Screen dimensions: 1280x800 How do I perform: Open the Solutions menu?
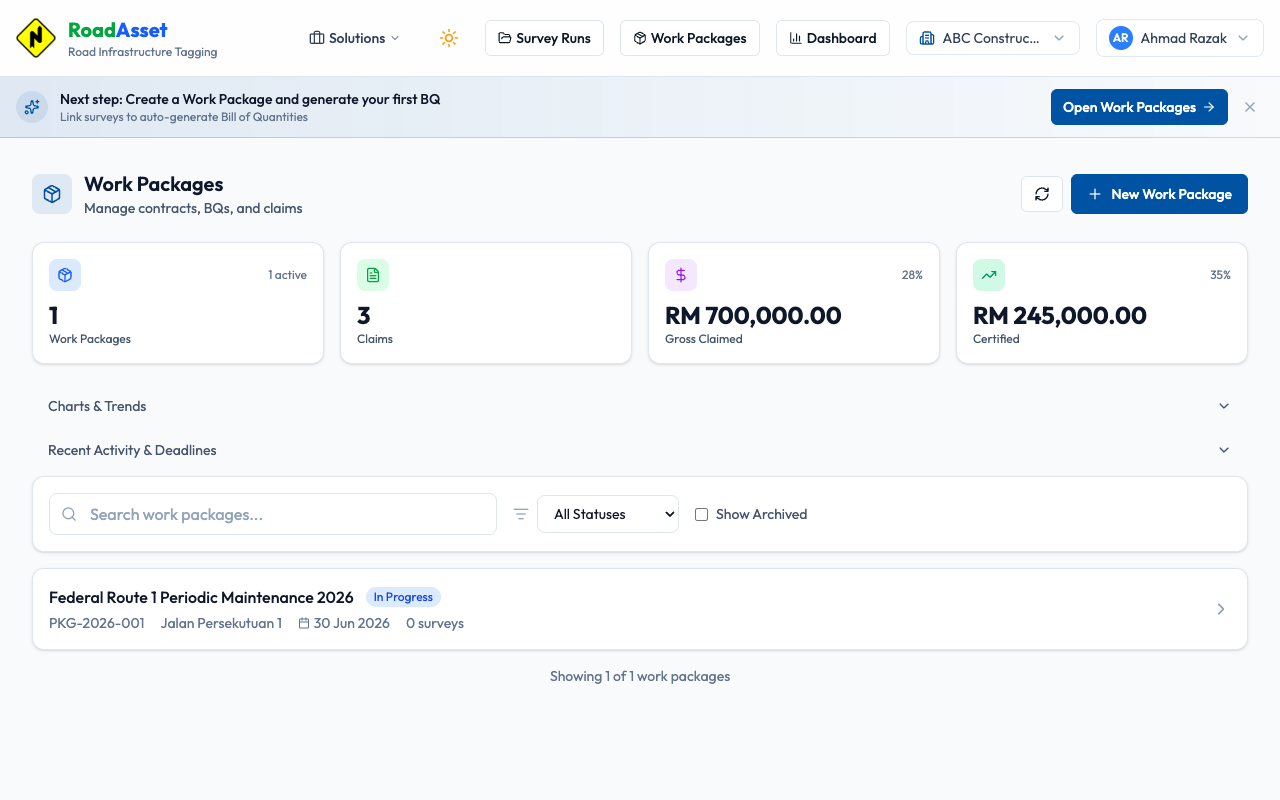pyautogui.click(x=355, y=38)
